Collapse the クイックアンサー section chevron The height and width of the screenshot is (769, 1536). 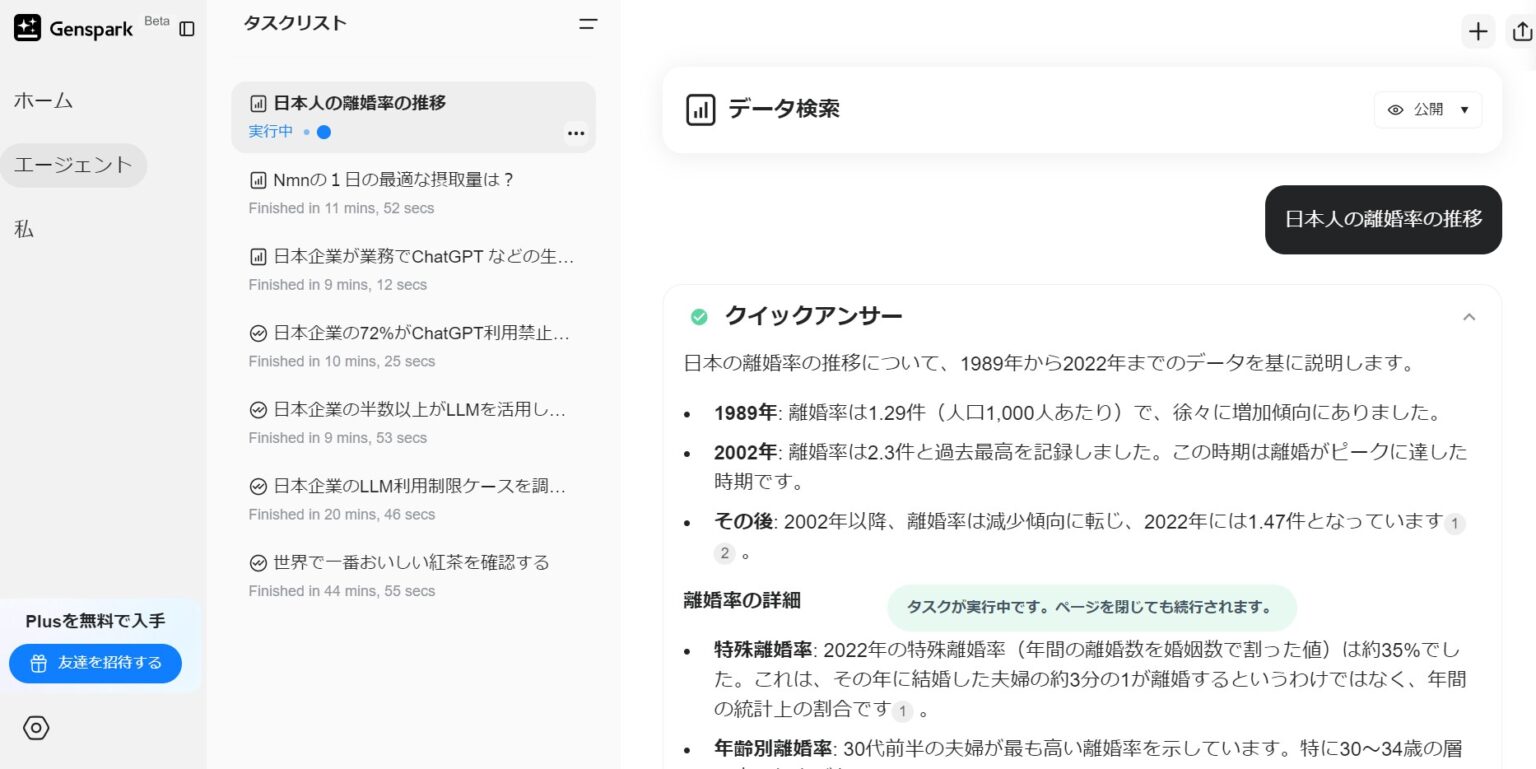1469,316
